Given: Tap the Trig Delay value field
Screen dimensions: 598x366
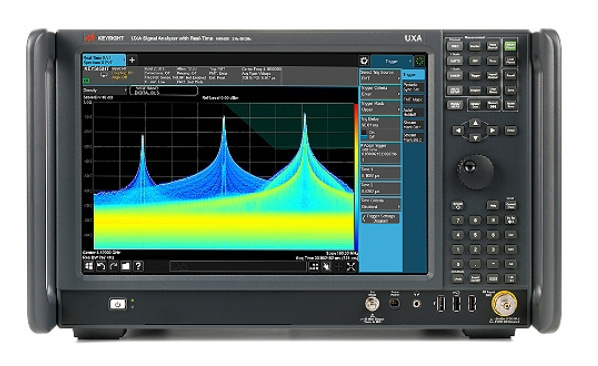Looking at the screenshot, I should (380, 123).
